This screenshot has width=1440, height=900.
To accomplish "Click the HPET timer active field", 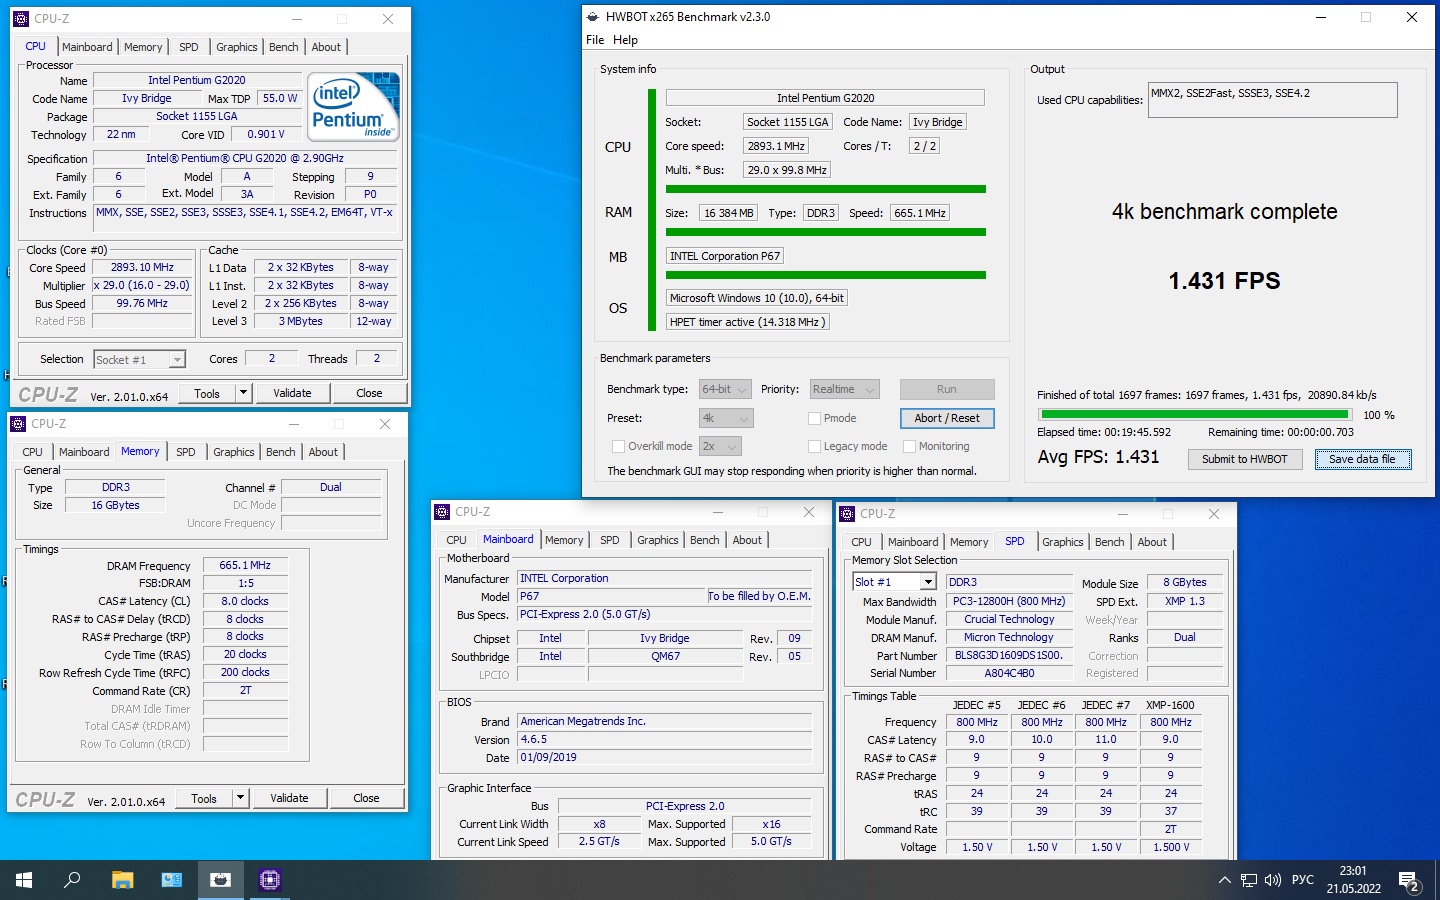I will (x=747, y=322).
